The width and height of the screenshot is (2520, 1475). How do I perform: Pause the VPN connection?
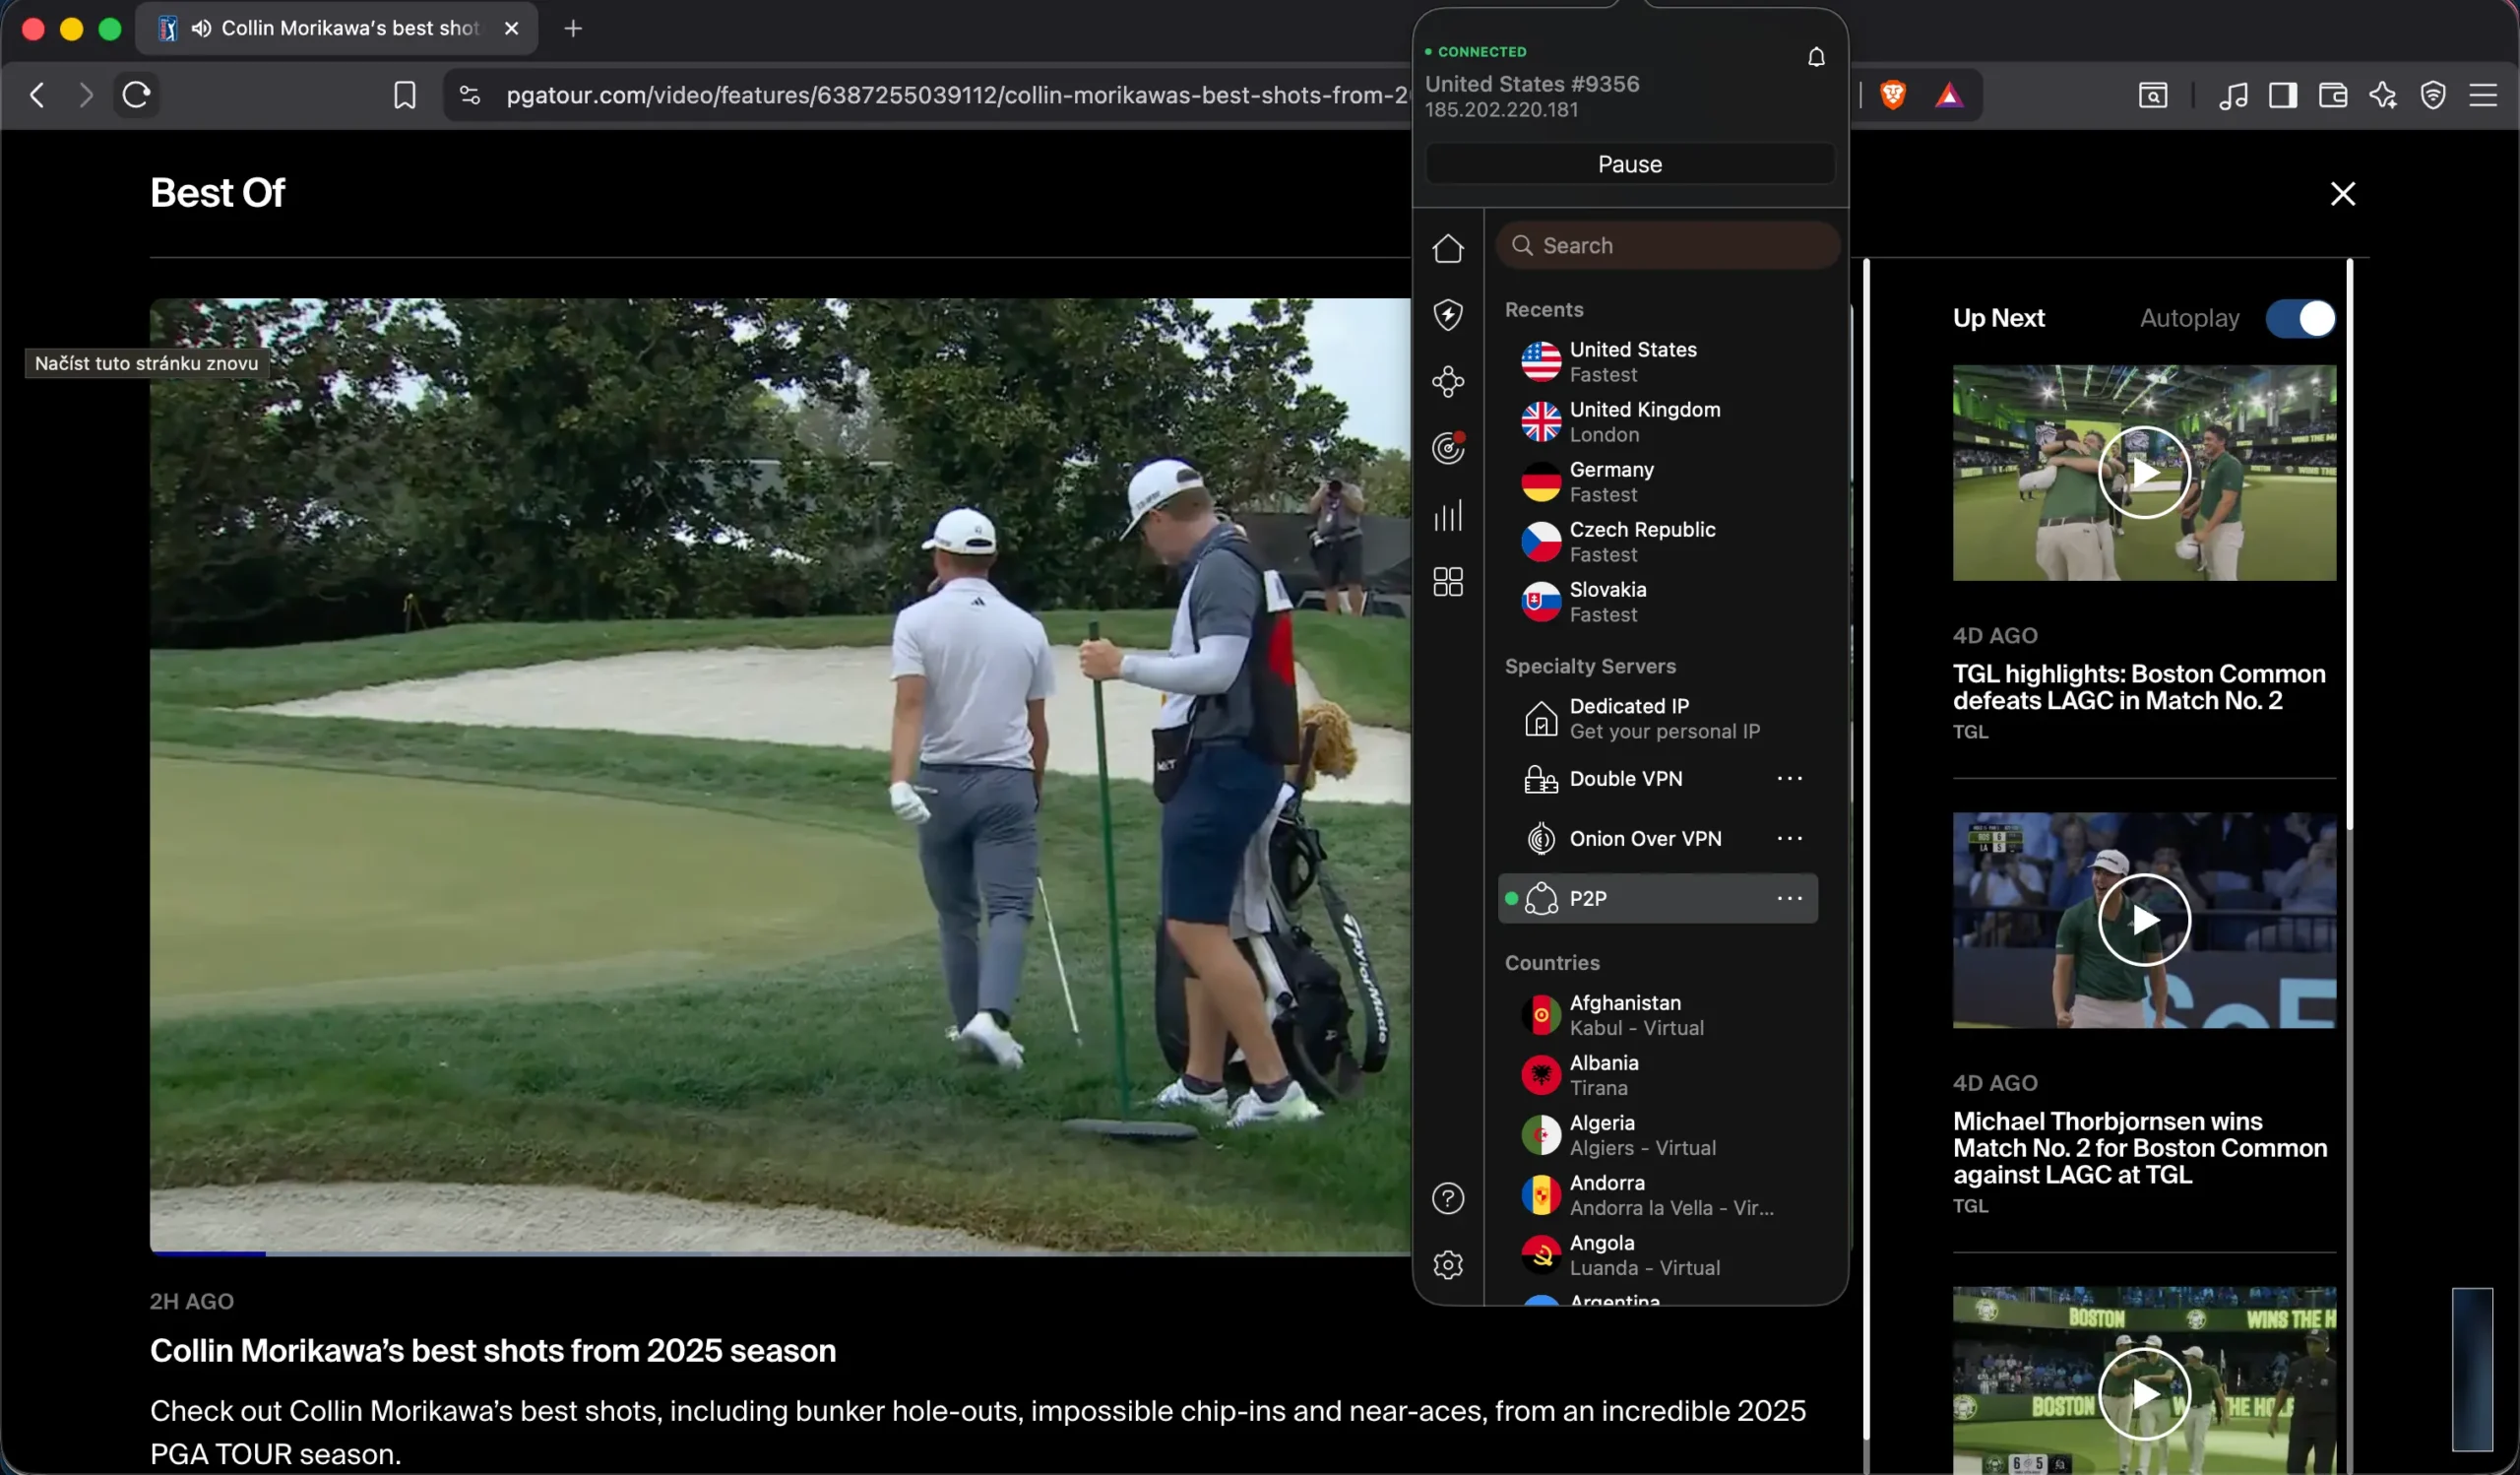[x=1629, y=163]
